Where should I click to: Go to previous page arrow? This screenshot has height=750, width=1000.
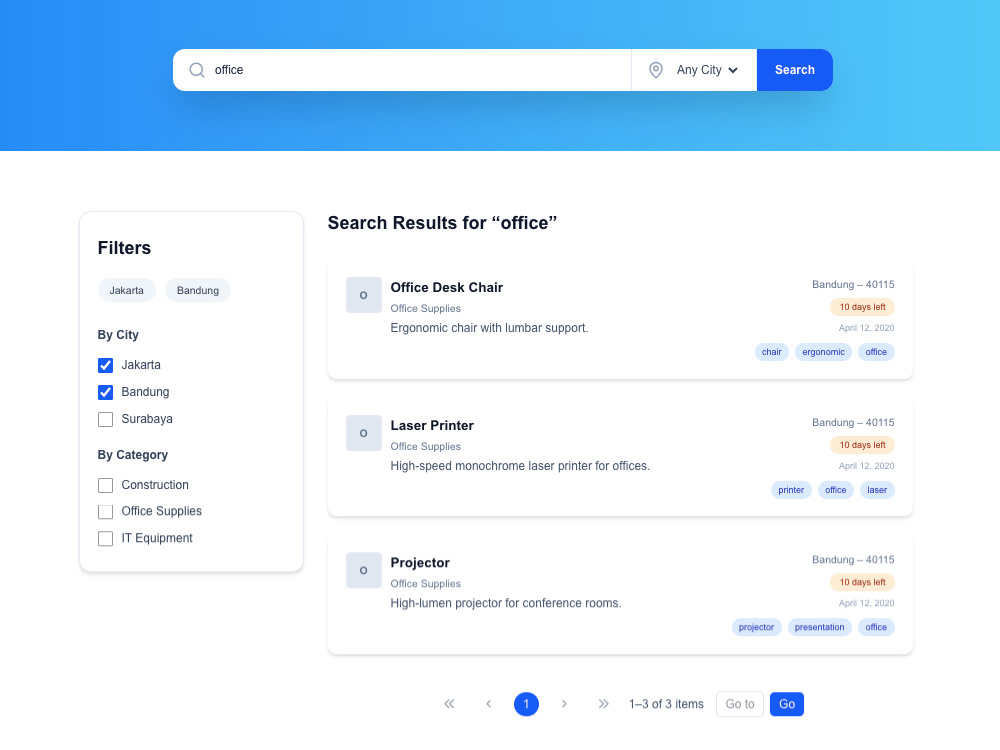(x=489, y=704)
